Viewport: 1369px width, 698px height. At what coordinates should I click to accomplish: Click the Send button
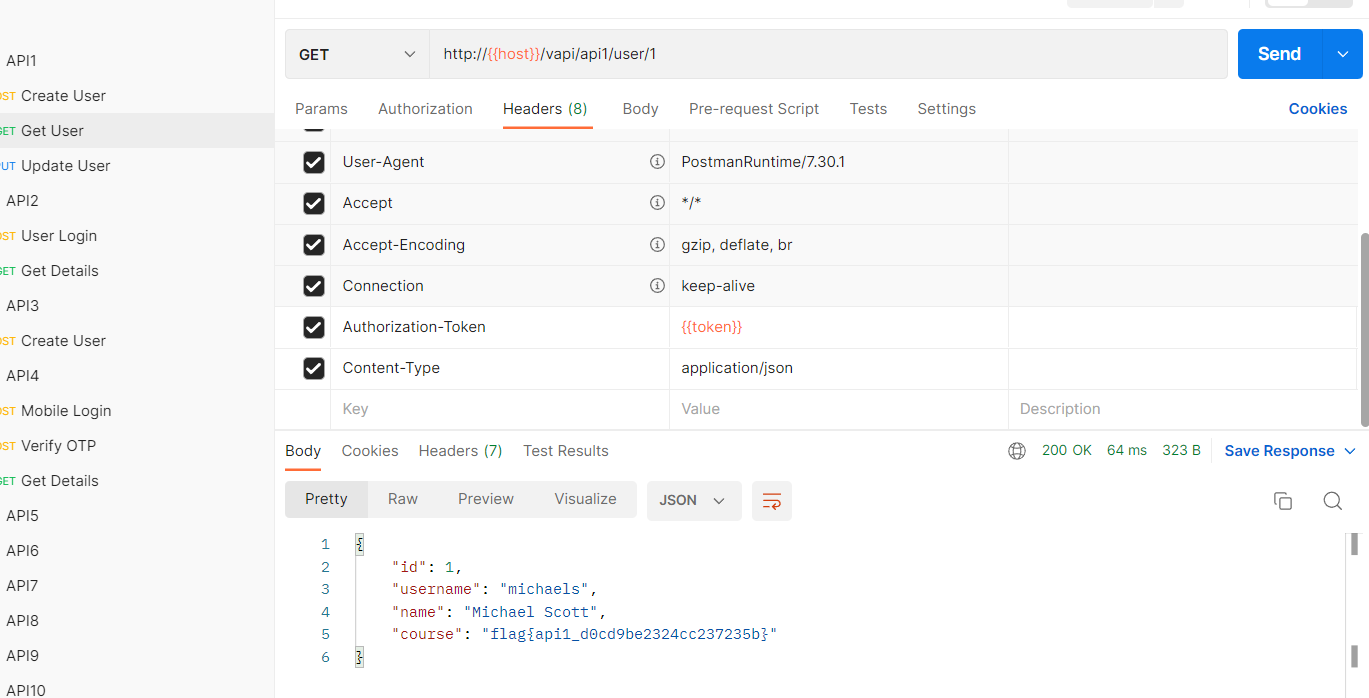tap(1280, 54)
